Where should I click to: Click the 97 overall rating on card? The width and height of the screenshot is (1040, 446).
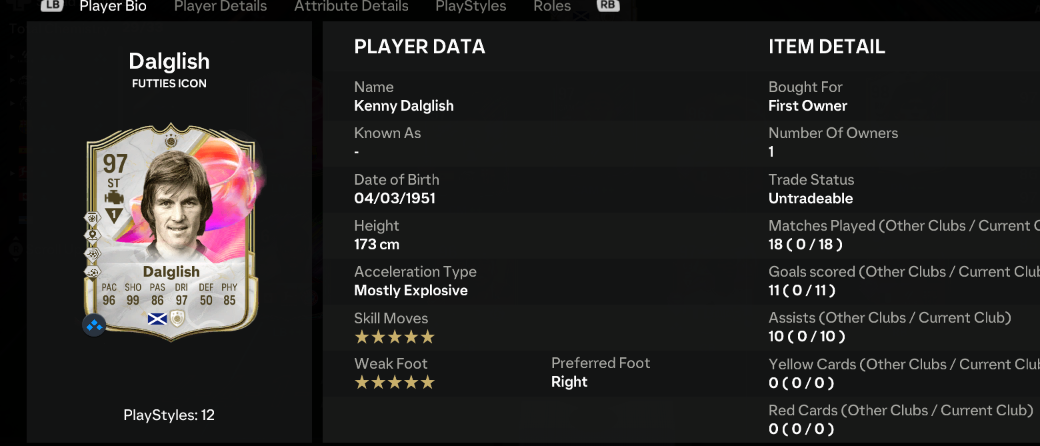click(113, 165)
